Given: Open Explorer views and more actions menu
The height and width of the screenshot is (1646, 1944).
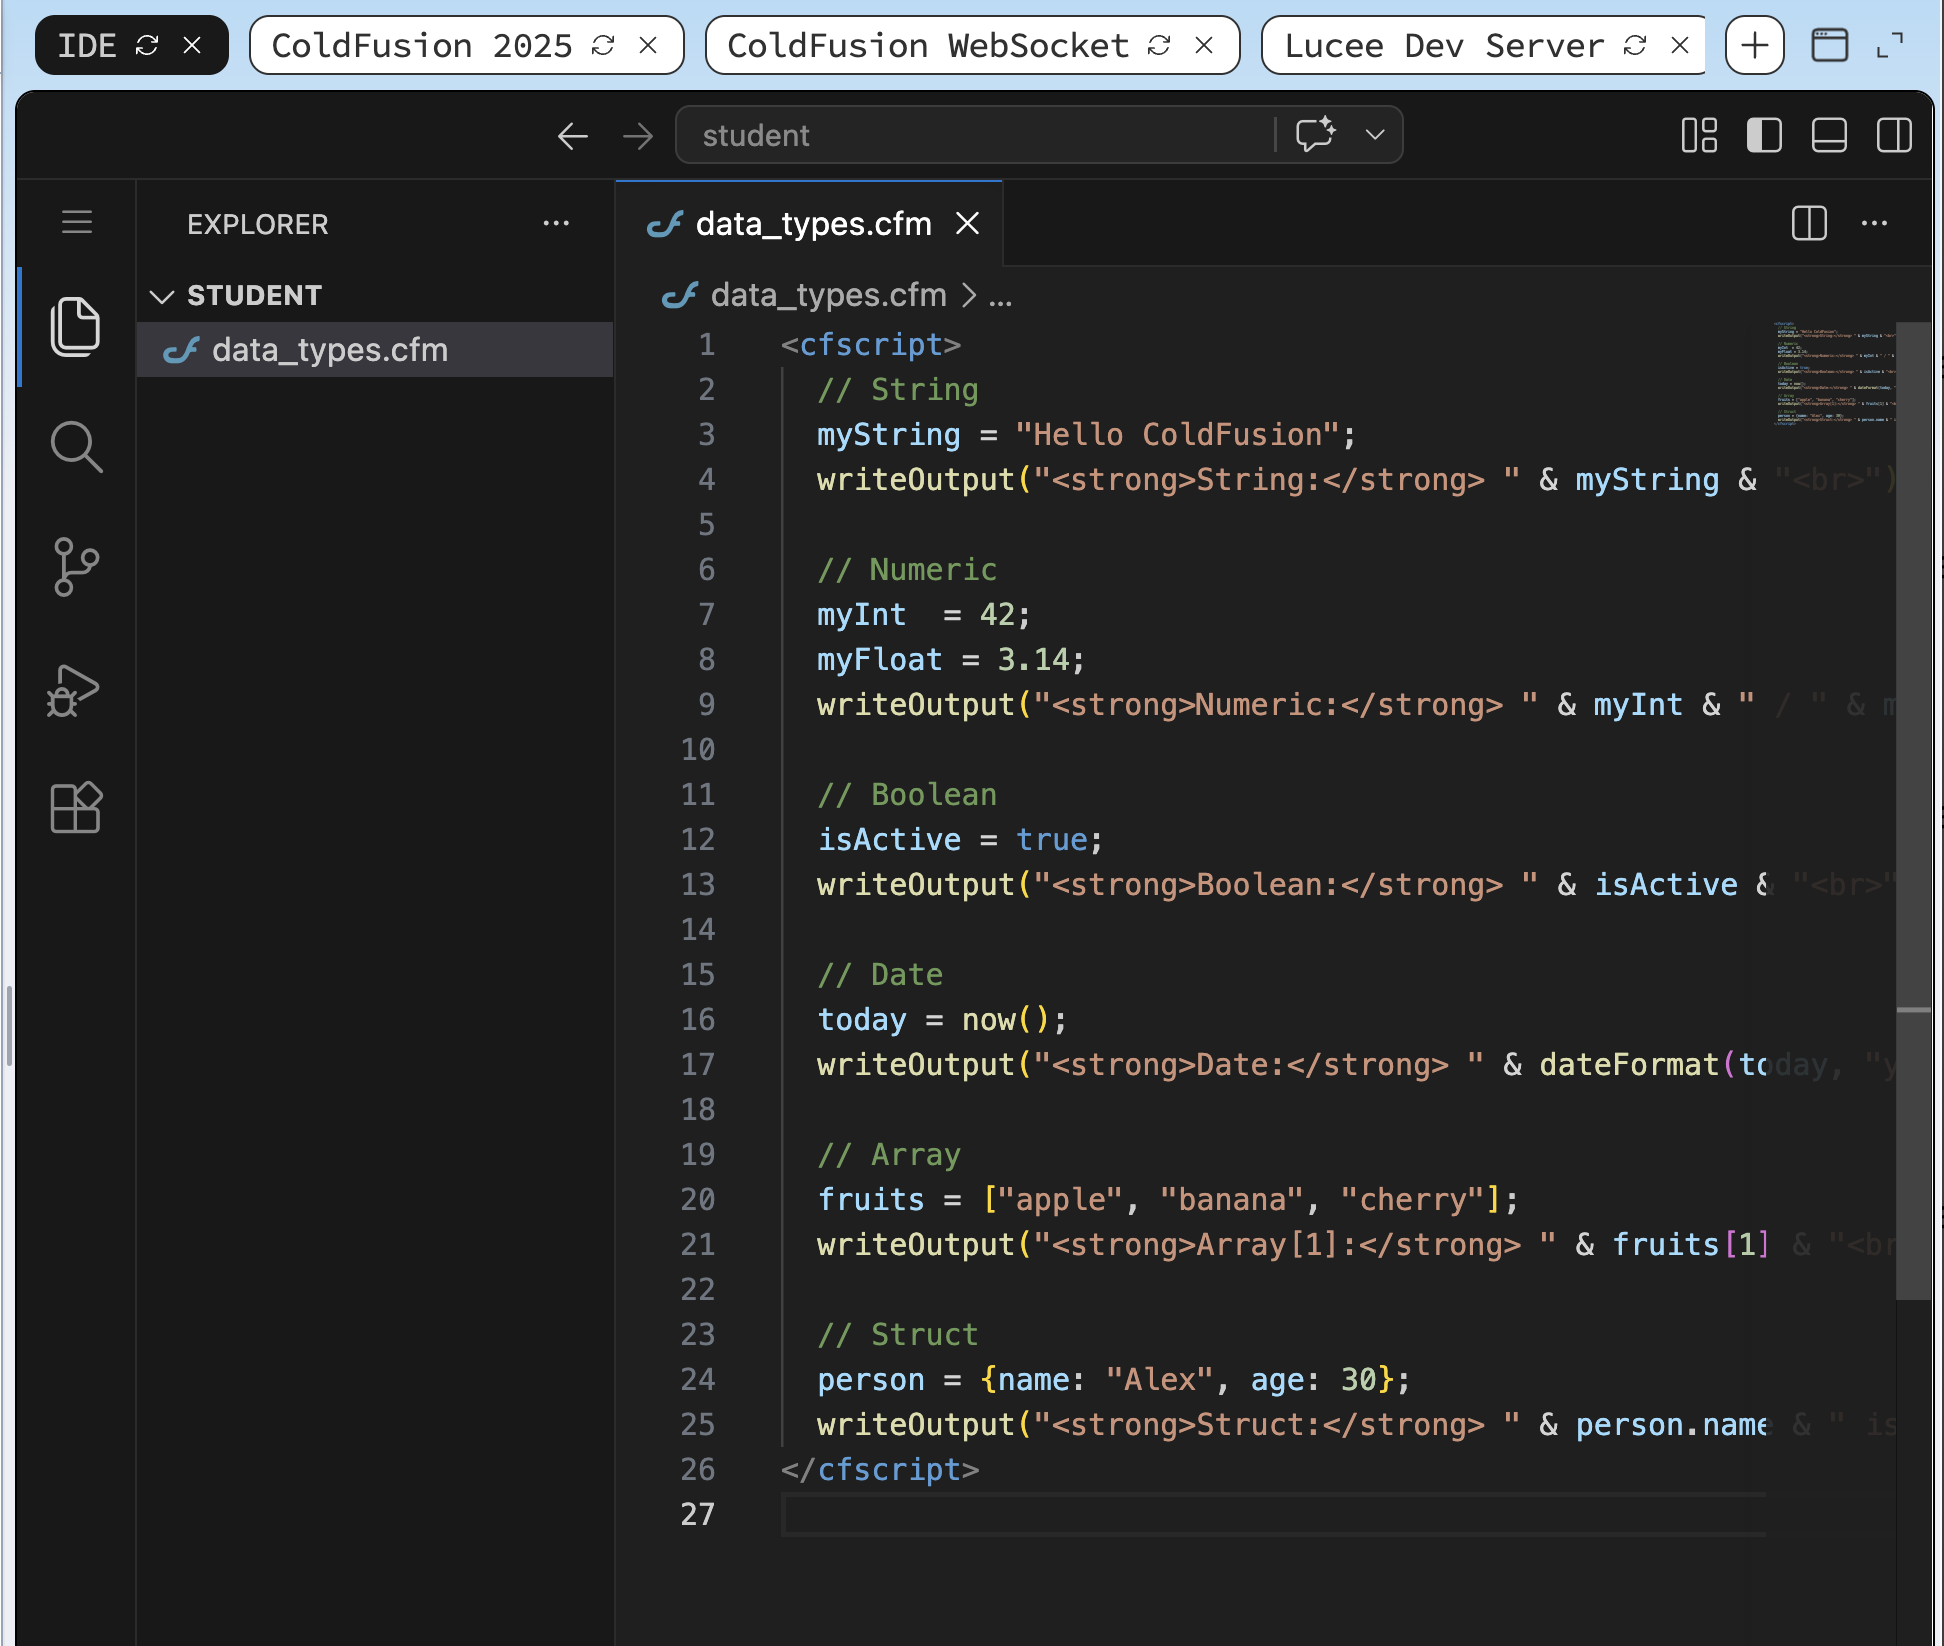Looking at the screenshot, I should point(556,223).
